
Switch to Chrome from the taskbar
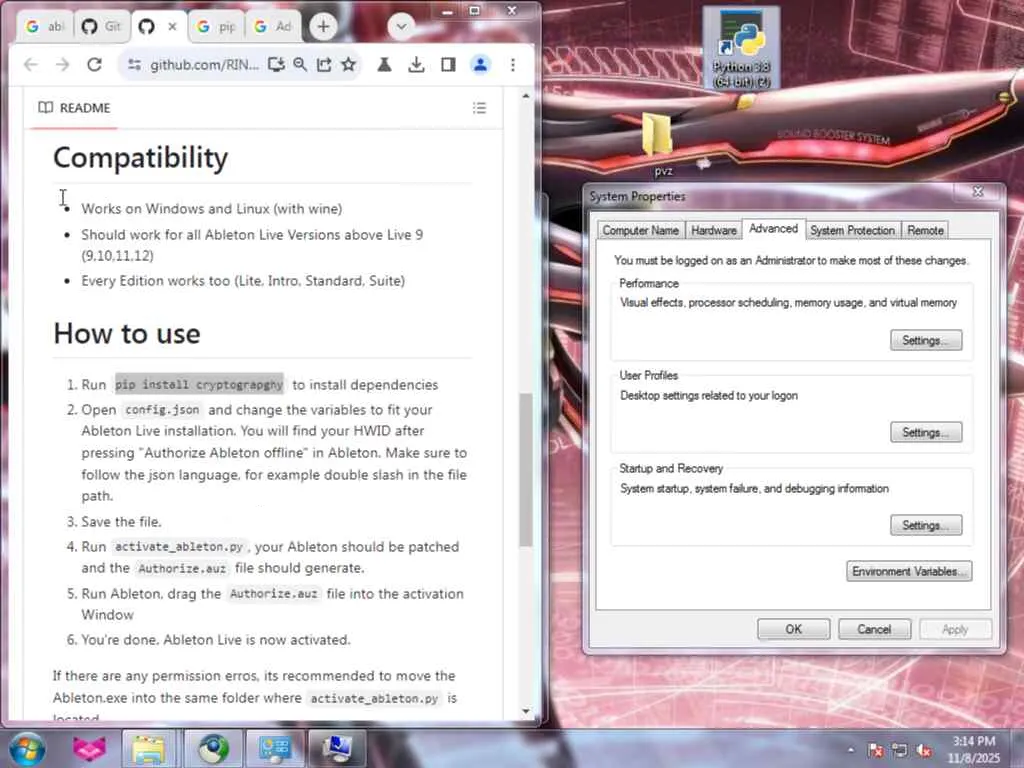pyautogui.click(x=213, y=748)
